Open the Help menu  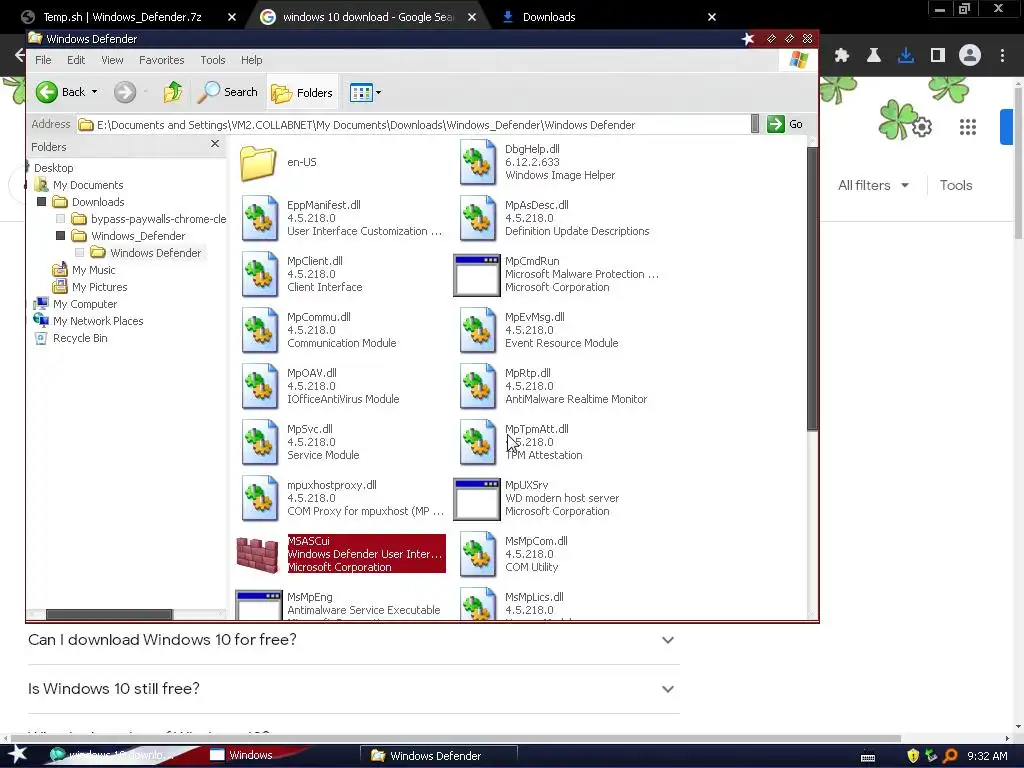pyautogui.click(x=251, y=60)
